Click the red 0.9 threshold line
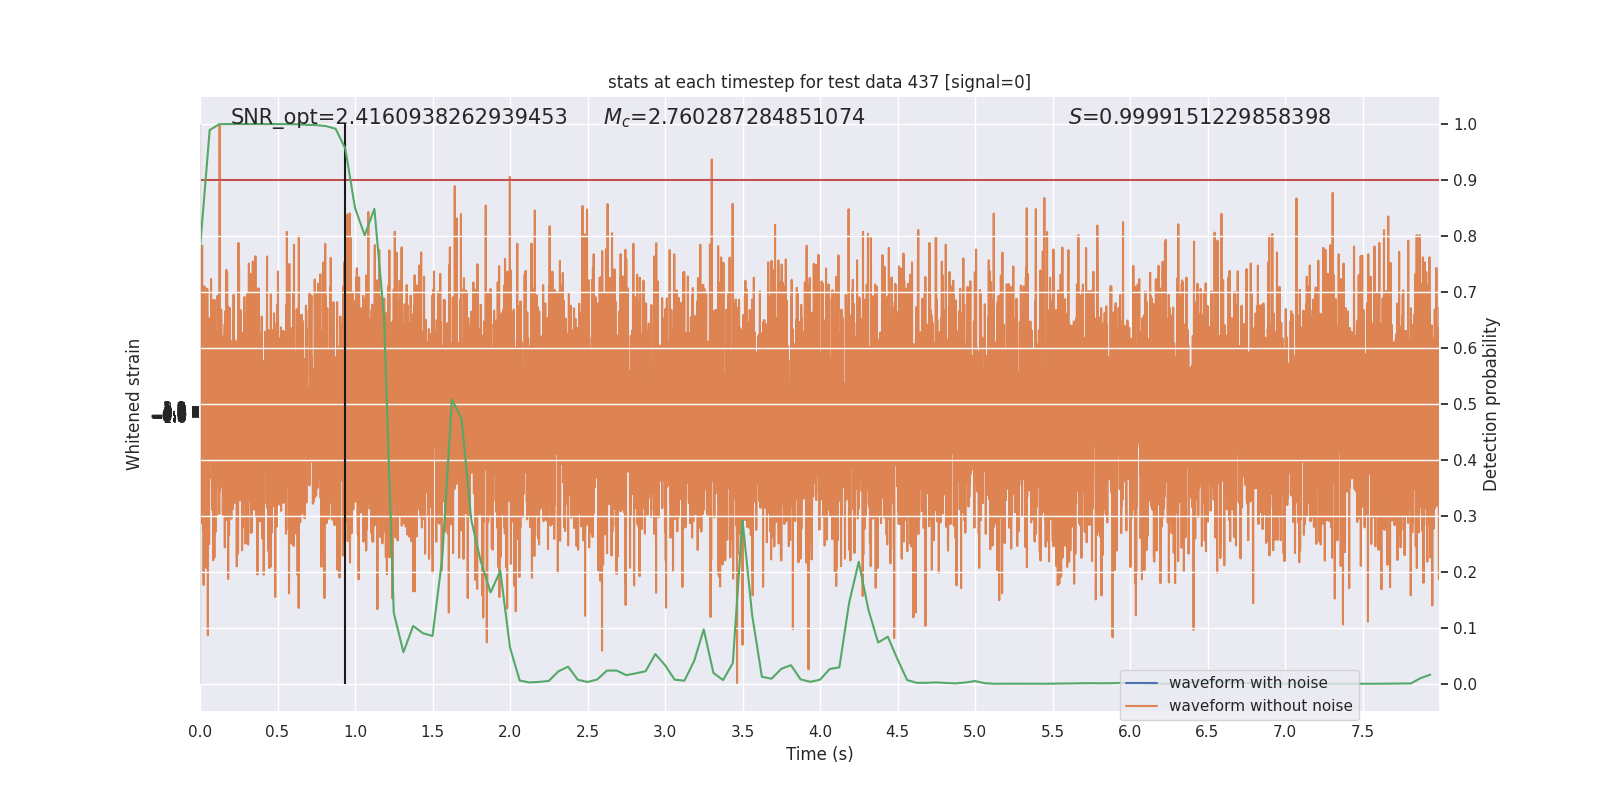1600x800 pixels. click(819, 180)
